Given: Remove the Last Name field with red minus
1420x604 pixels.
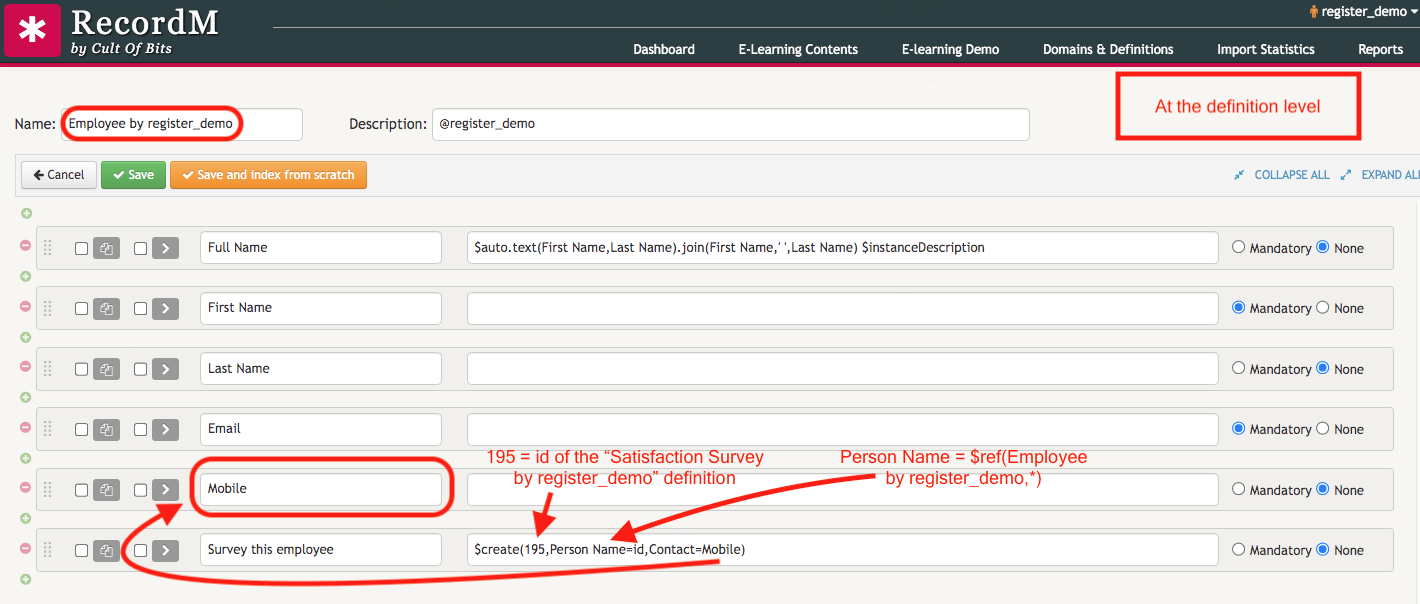Looking at the screenshot, I should tap(26, 366).
